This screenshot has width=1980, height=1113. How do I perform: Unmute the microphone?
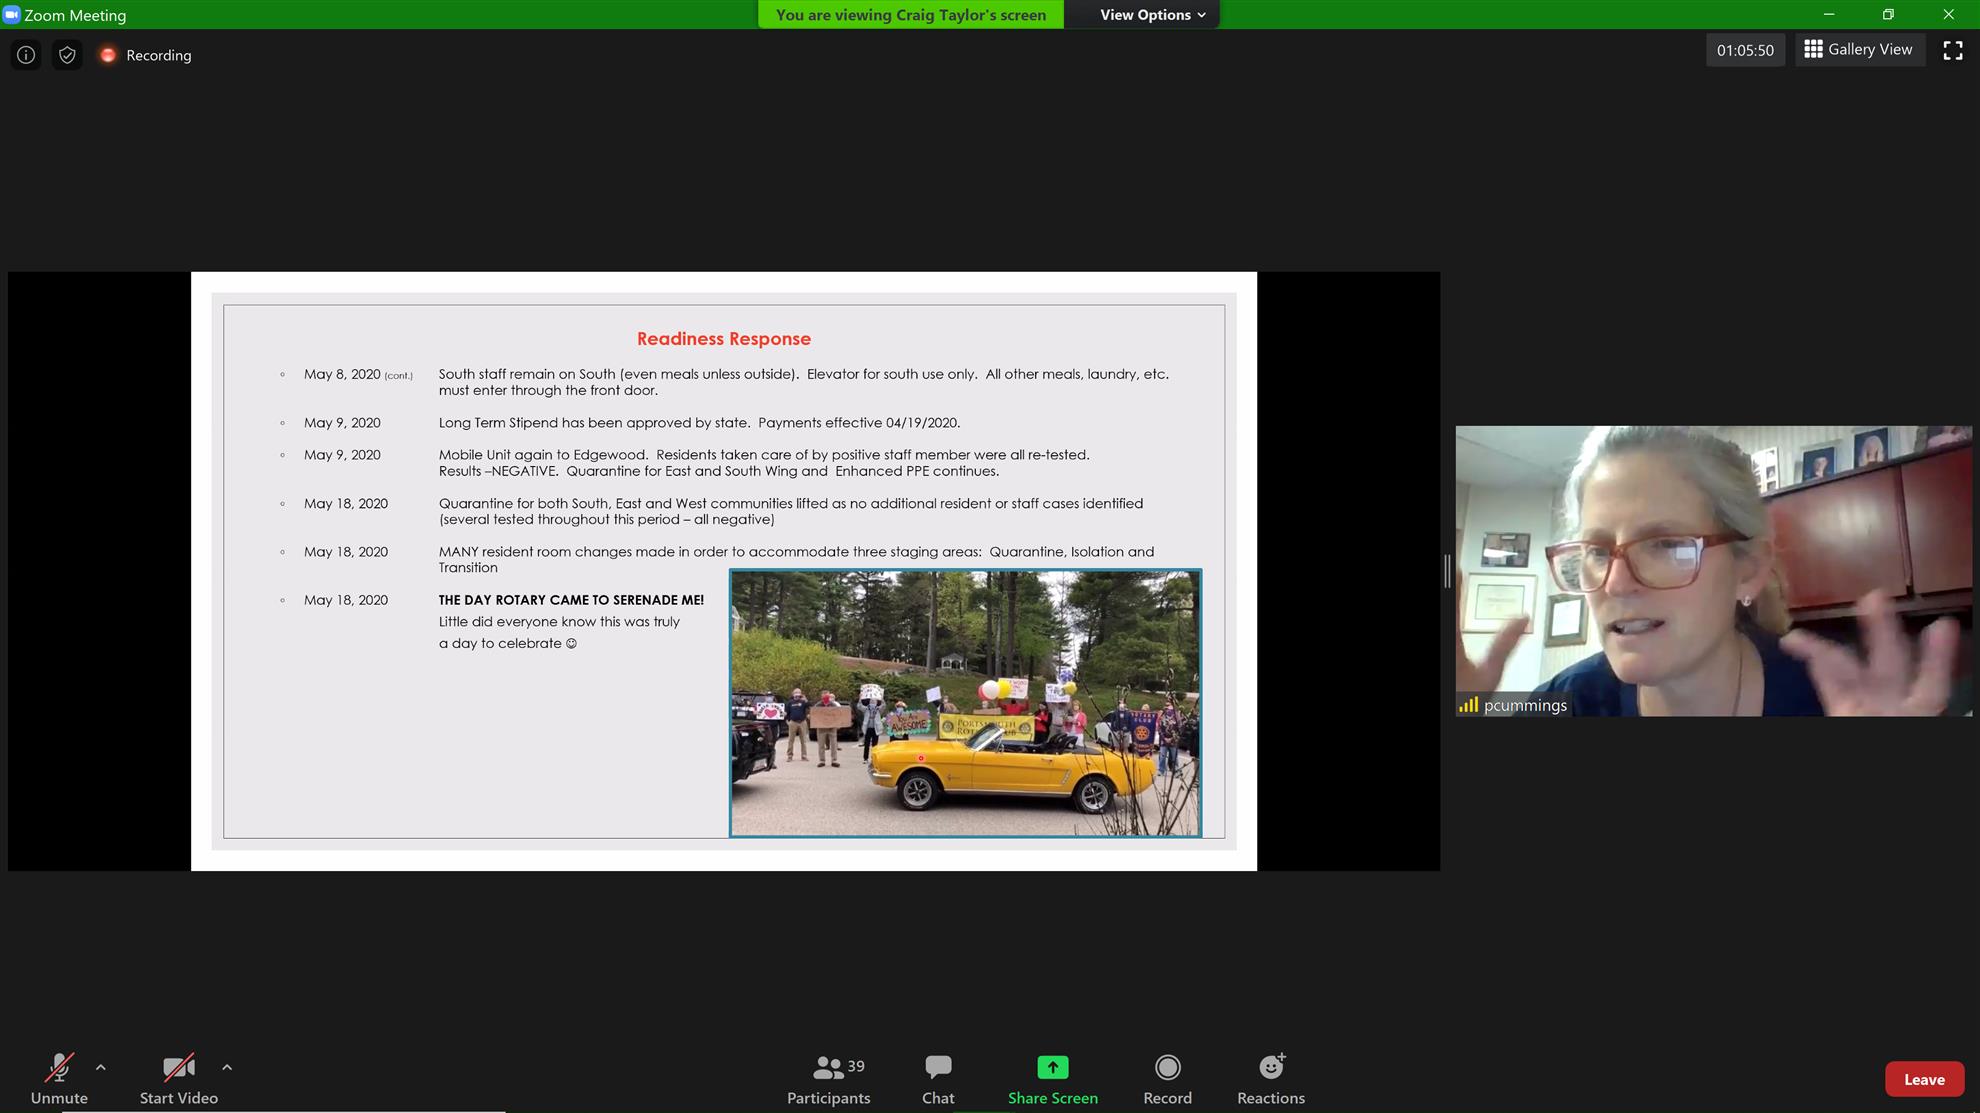59,1079
